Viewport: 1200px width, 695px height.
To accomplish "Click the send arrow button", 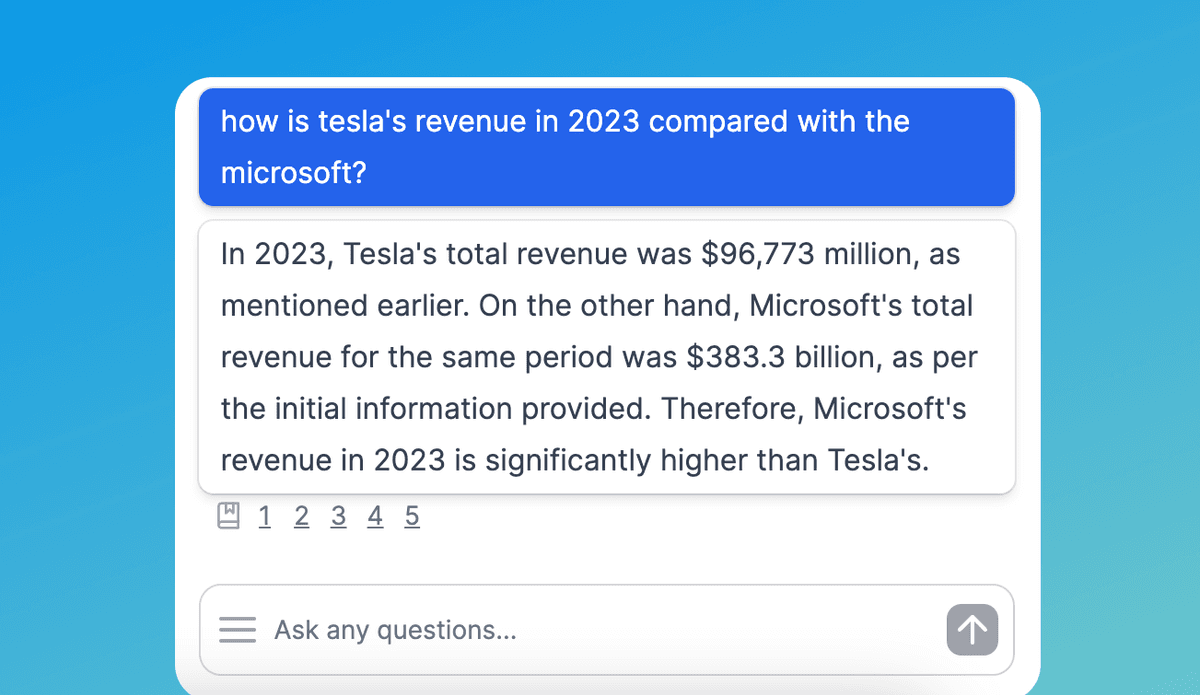I will pyautogui.click(x=972, y=630).
